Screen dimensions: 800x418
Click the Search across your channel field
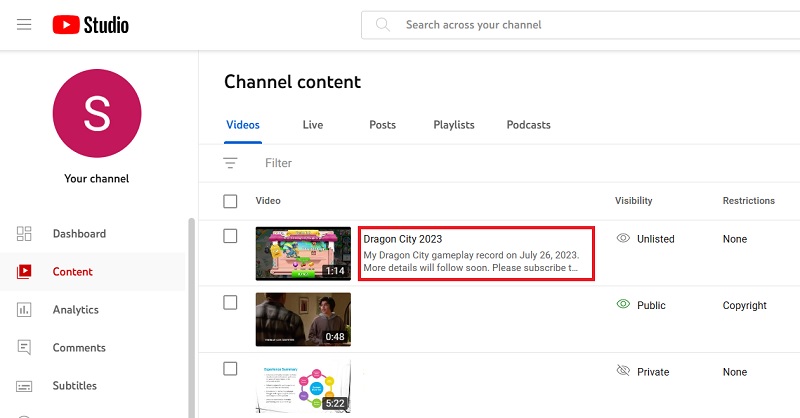pos(581,24)
